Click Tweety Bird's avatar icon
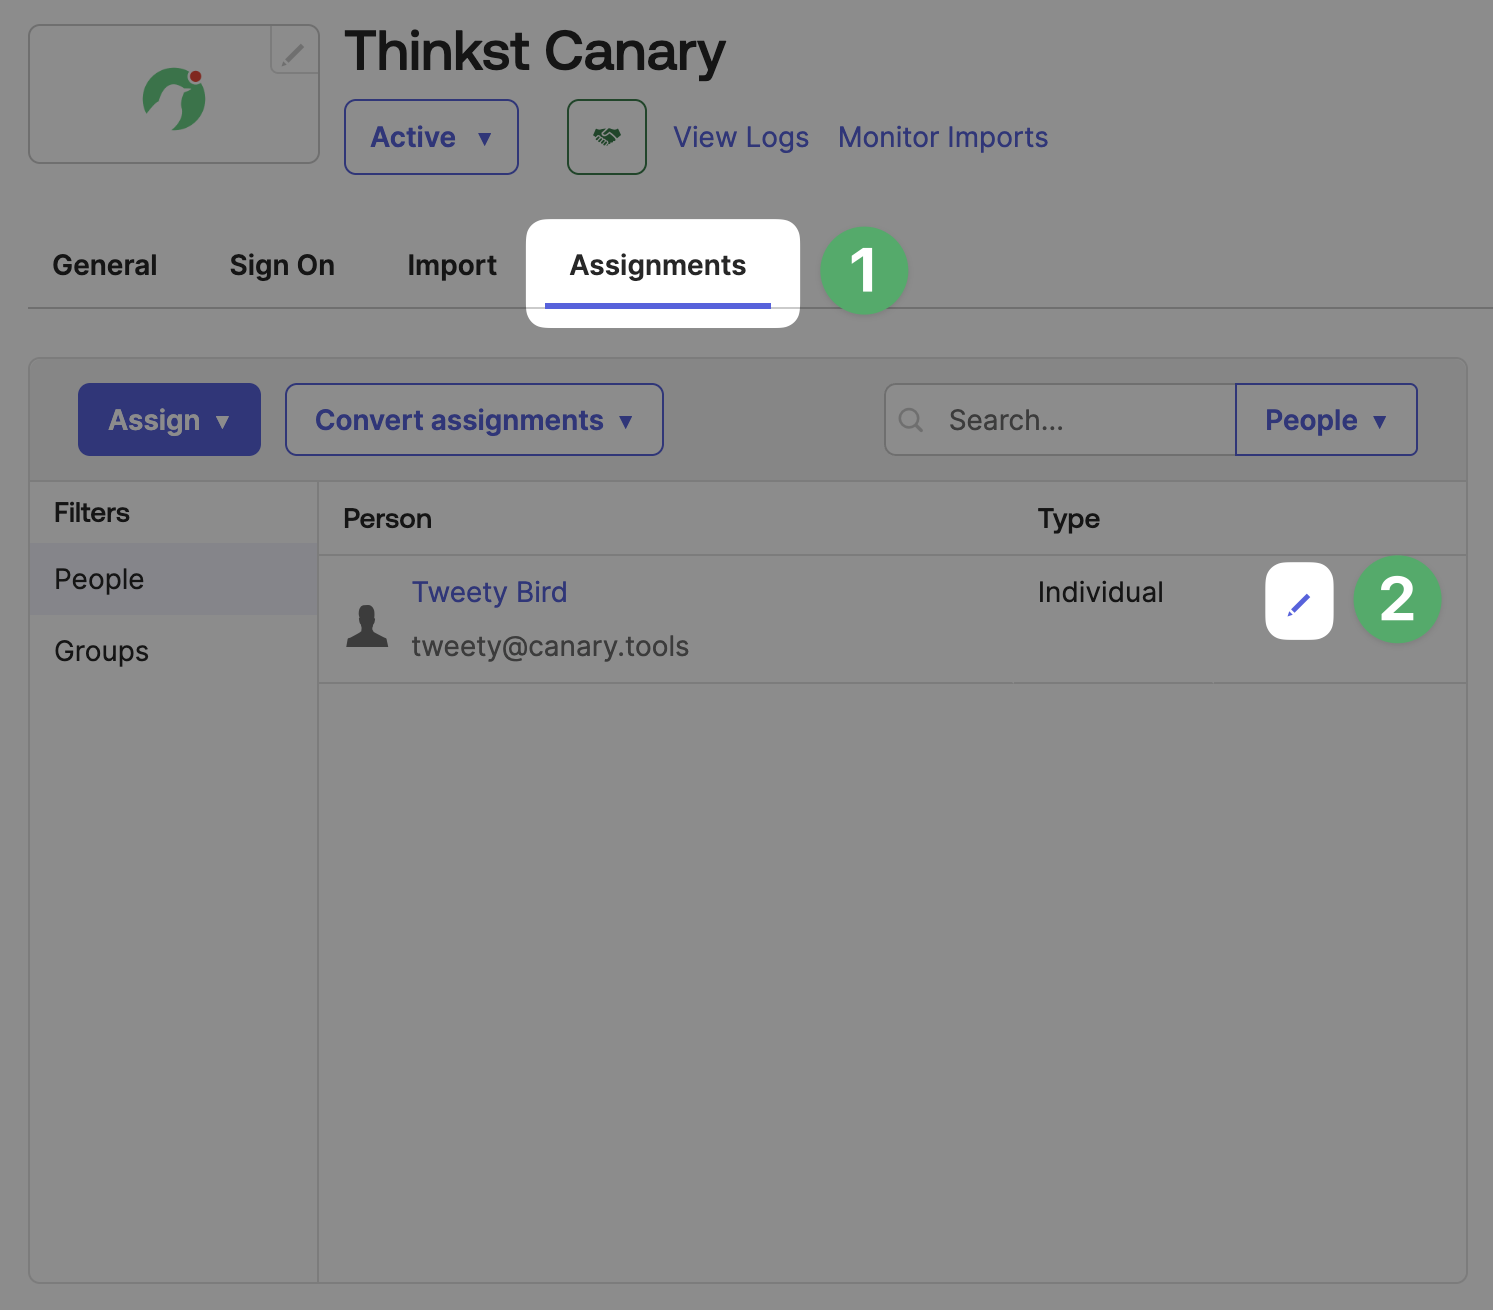 (x=367, y=626)
